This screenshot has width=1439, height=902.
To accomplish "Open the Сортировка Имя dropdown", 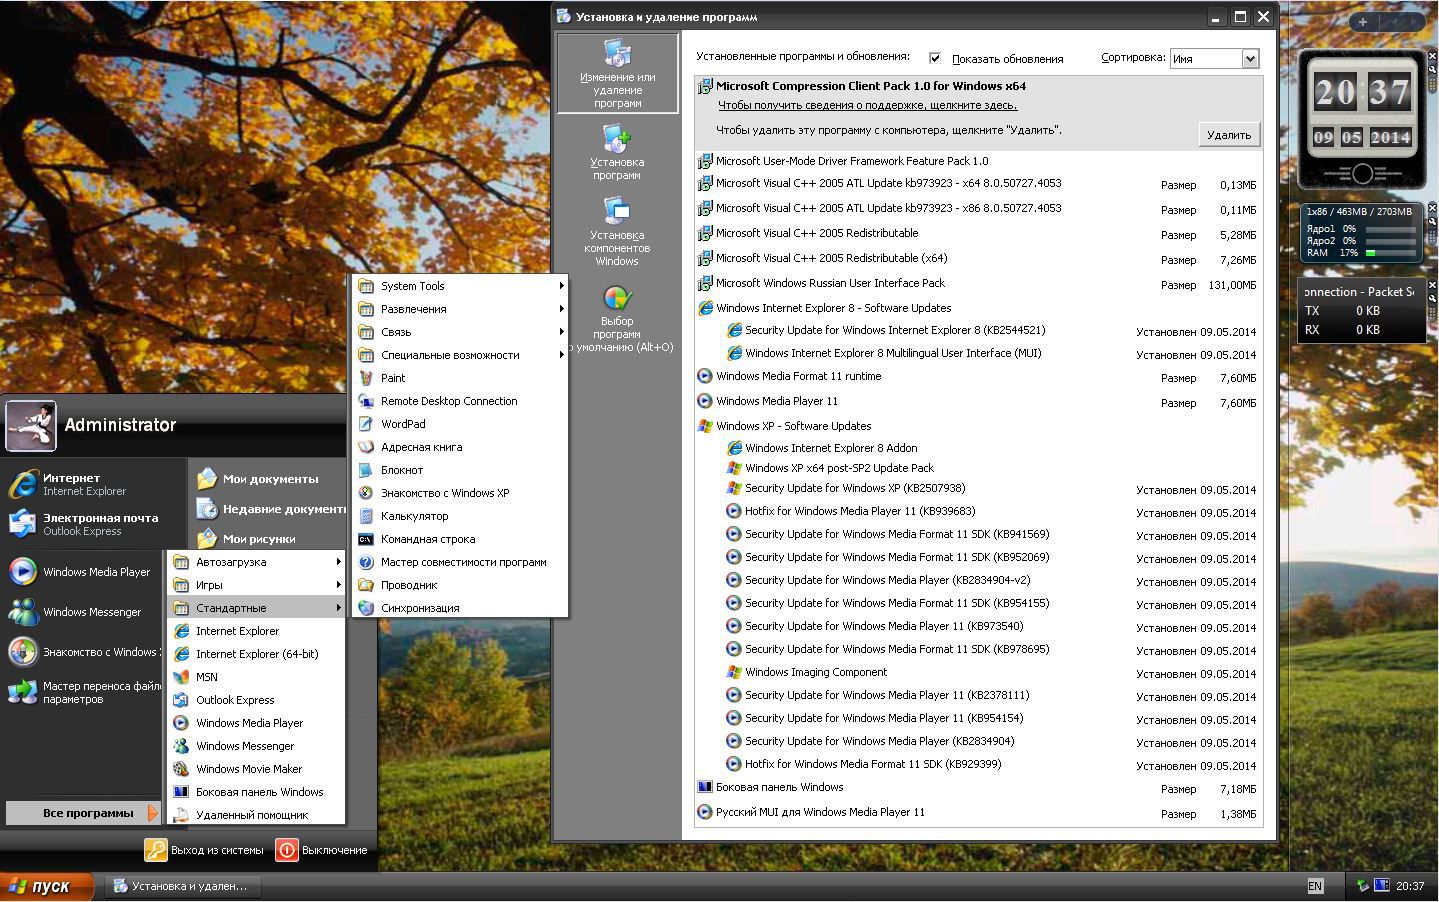I will 1214,59.
